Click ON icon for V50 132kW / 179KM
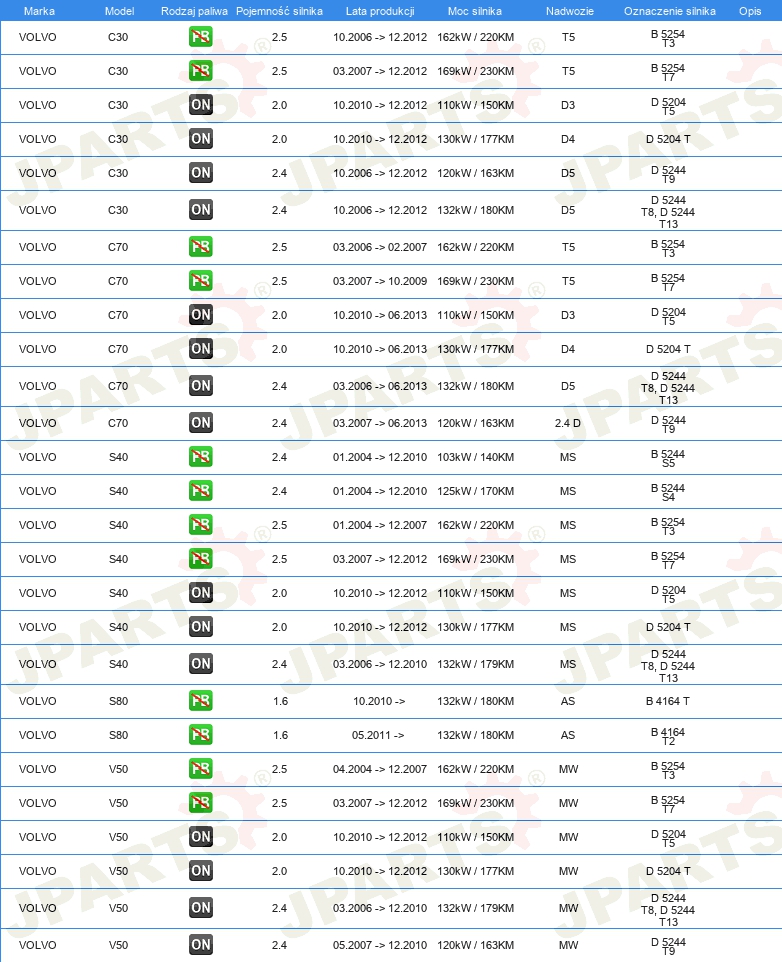Viewport: 782px width, 962px height. [201, 908]
